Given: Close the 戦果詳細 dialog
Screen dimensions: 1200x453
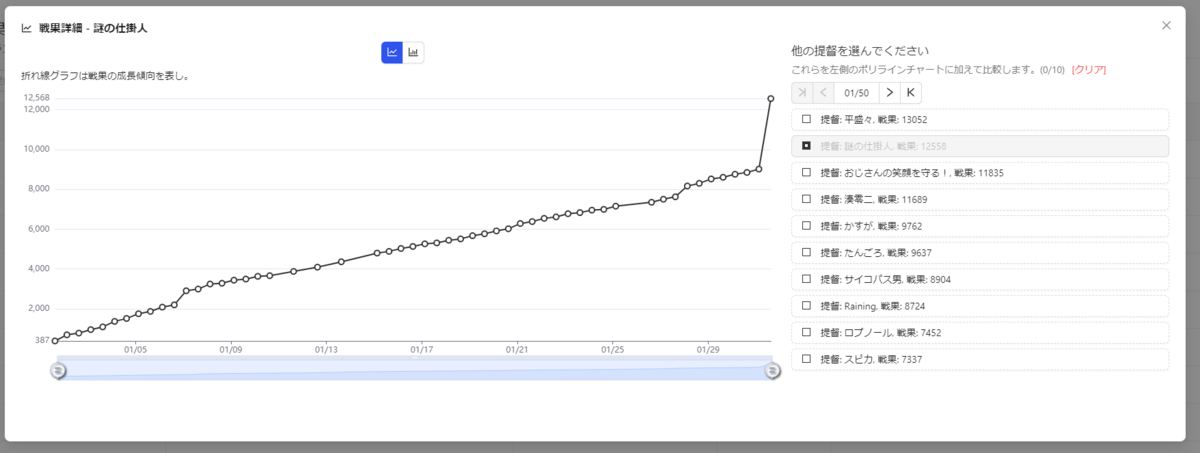Looking at the screenshot, I should tap(1166, 25).
